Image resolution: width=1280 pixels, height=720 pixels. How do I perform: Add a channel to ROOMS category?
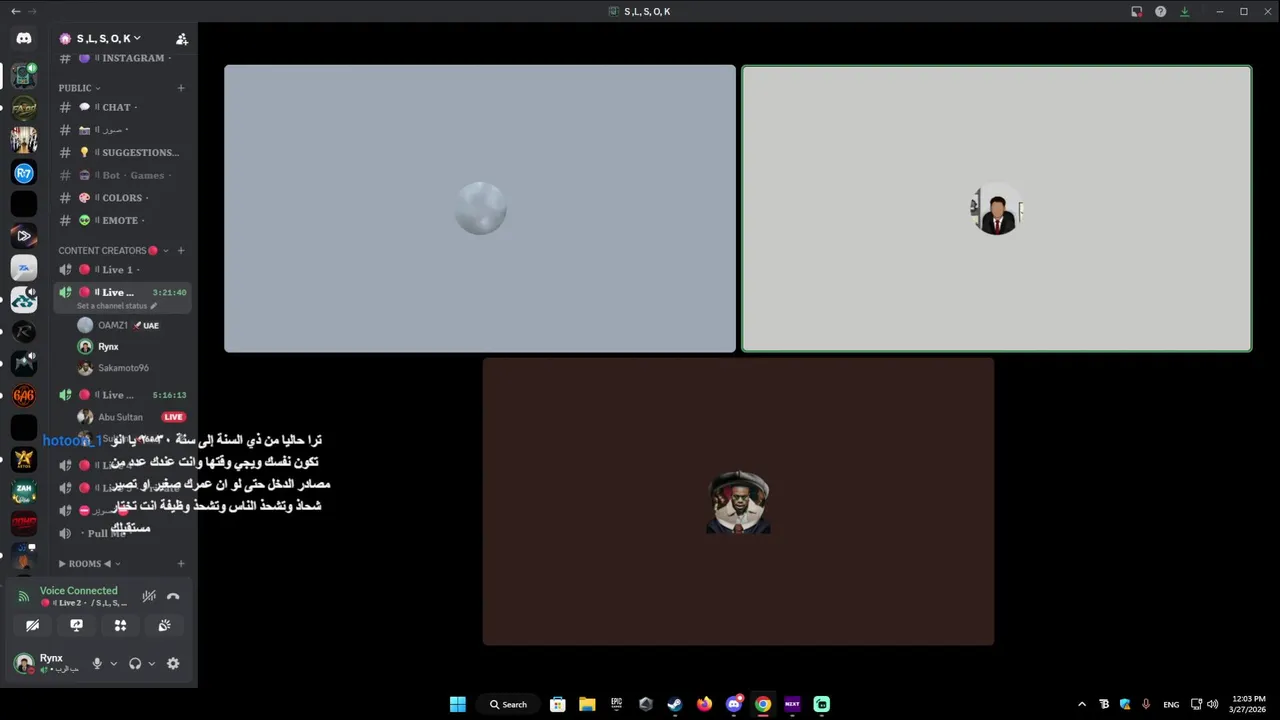pos(181,564)
